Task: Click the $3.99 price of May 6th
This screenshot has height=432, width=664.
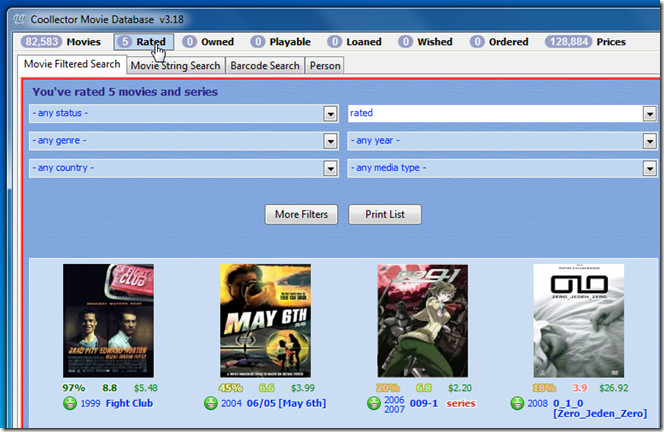Action: tap(303, 388)
